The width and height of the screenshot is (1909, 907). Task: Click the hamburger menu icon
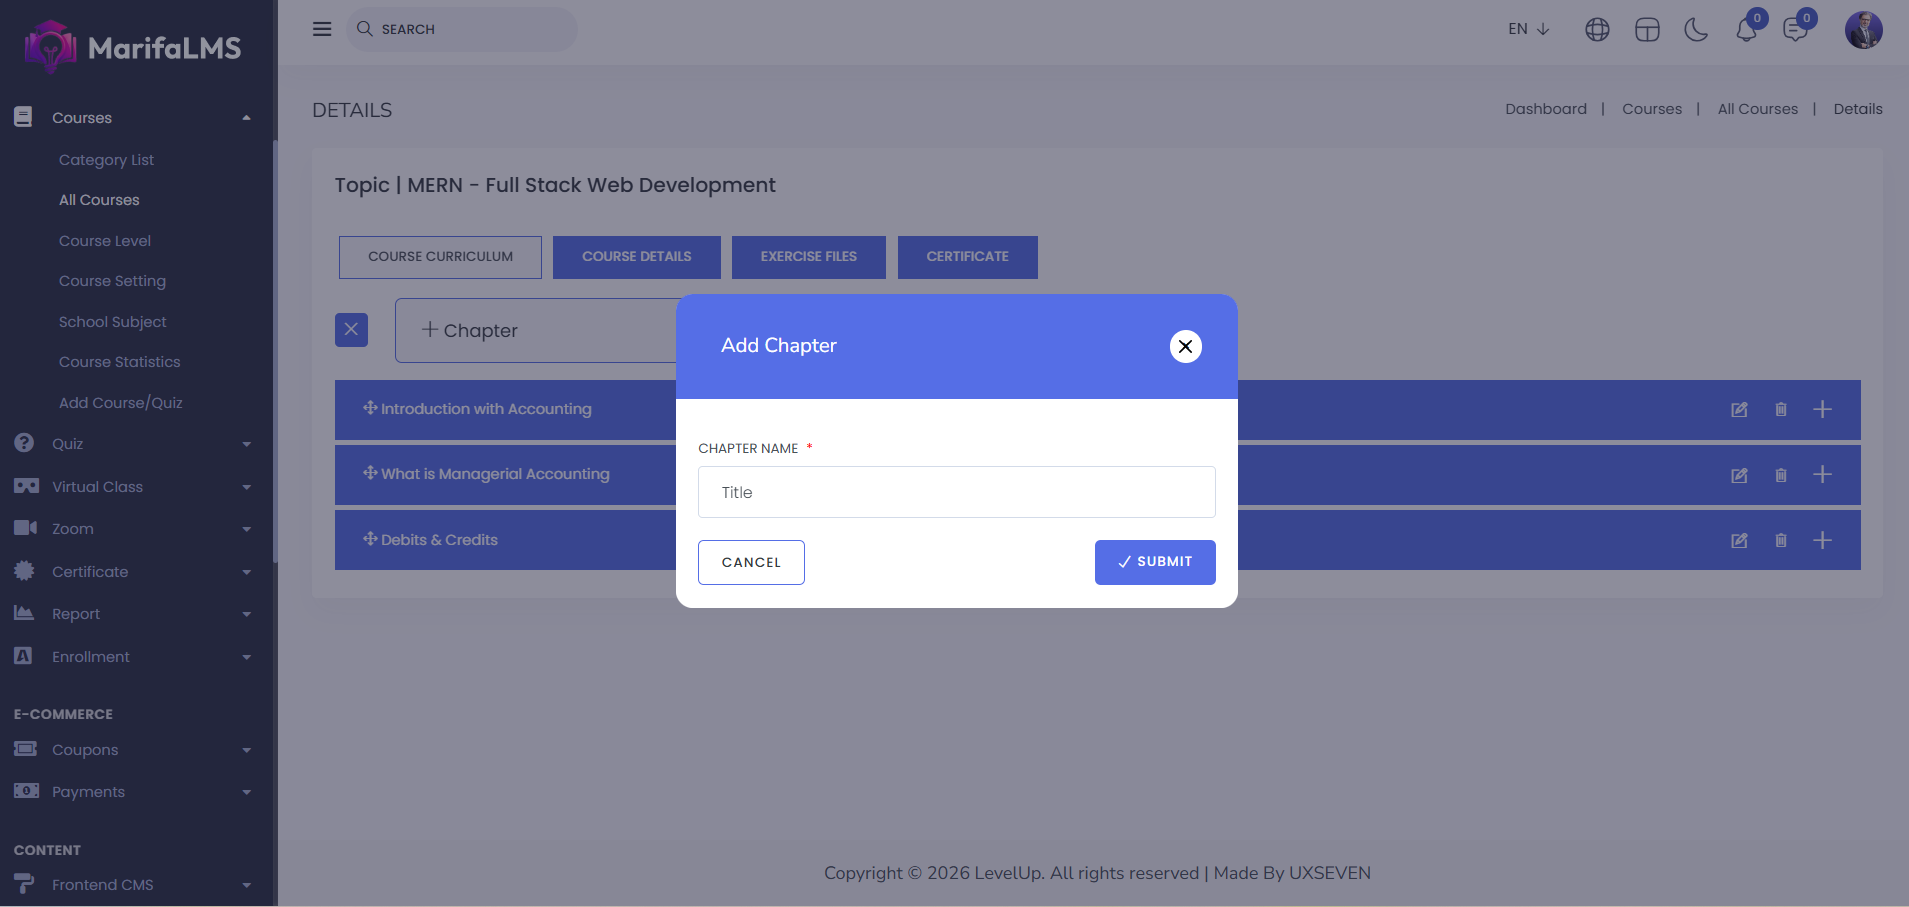tap(322, 29)
